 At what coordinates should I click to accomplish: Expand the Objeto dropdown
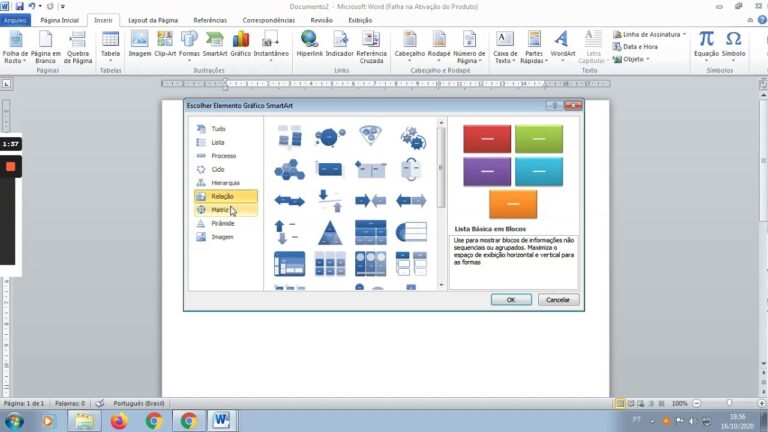(648, 59)
